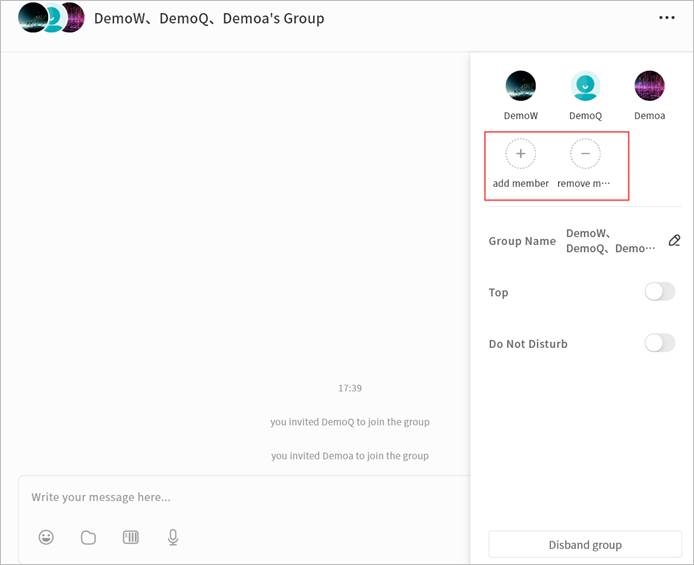The image size is (694, 565).
Task: Click the minus icon to remove member
Action: click(585, 154)
